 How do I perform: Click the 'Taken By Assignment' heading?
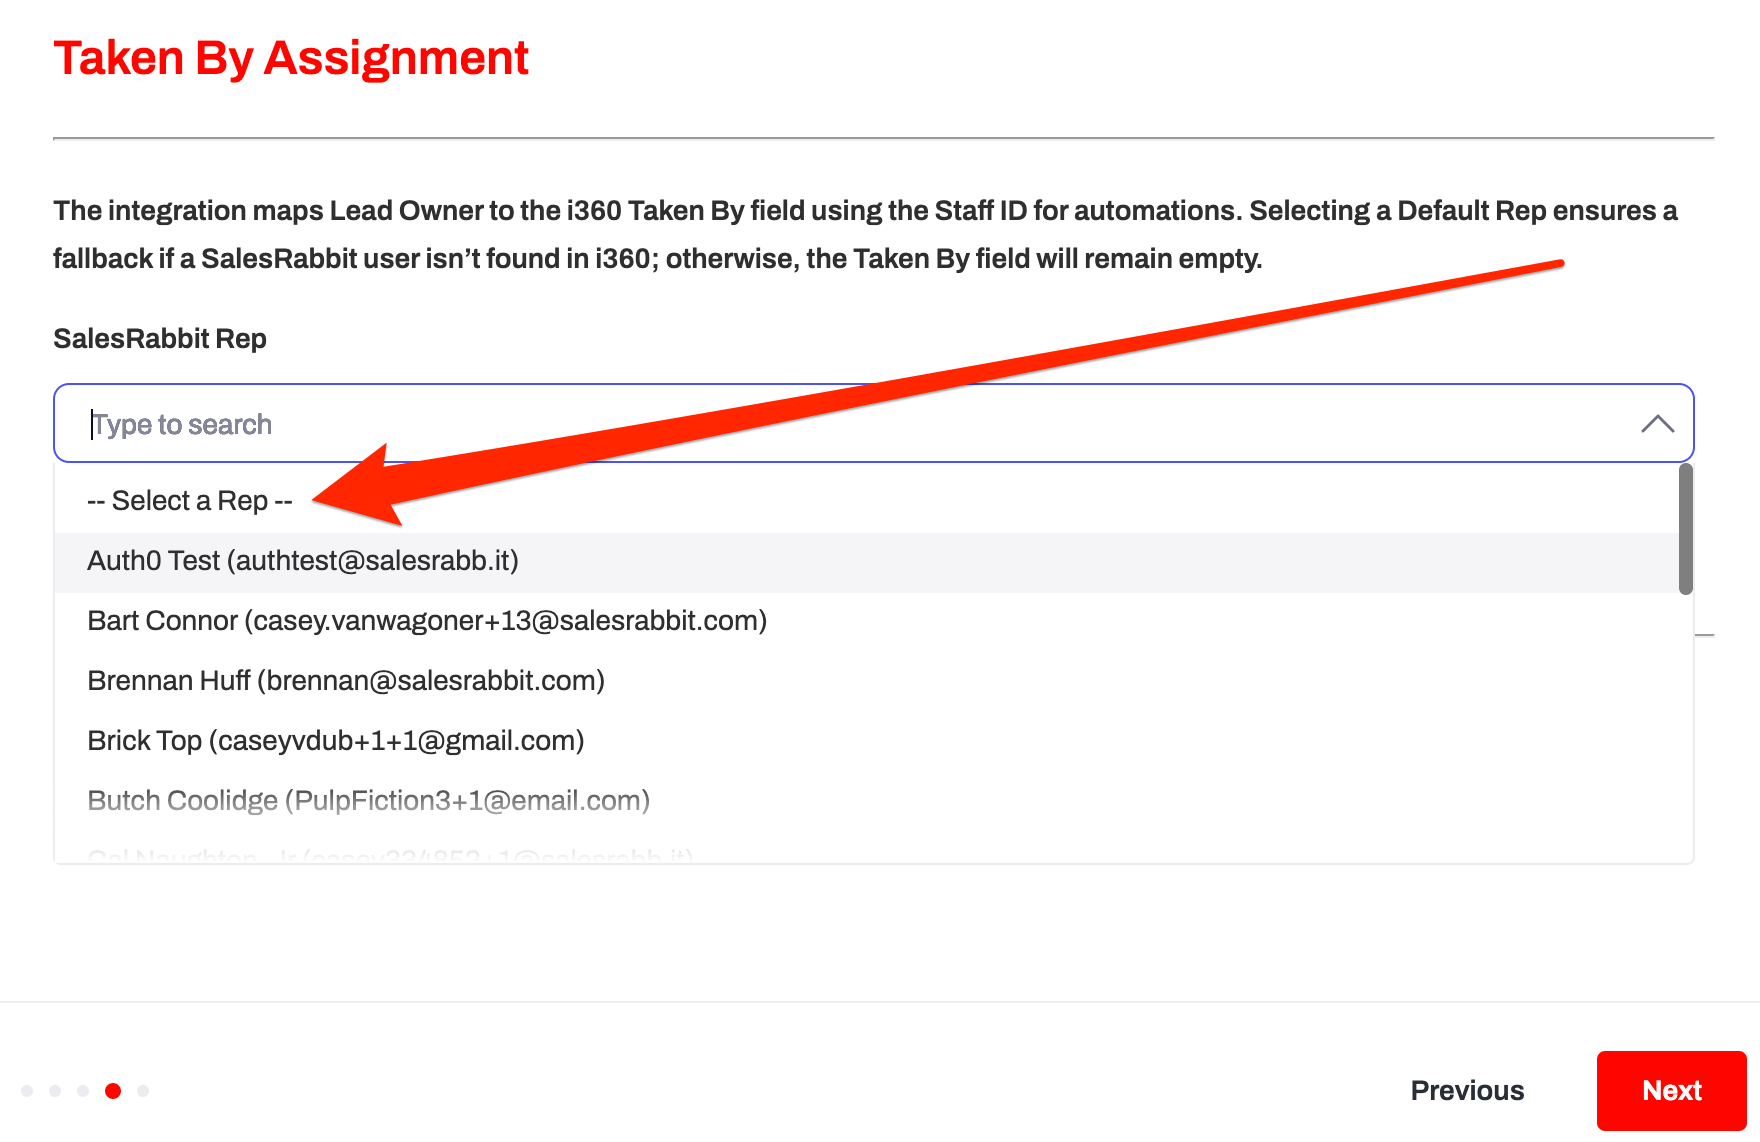[x=291, y=58]
